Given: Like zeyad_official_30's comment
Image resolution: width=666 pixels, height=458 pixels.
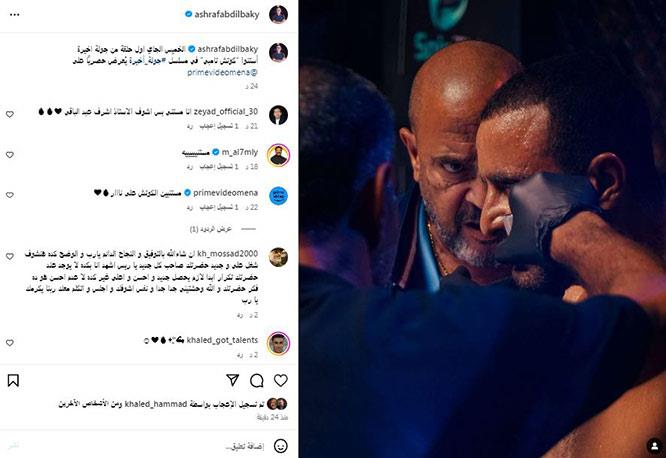Looking at the screenshot, I should [x=9, y=114].
